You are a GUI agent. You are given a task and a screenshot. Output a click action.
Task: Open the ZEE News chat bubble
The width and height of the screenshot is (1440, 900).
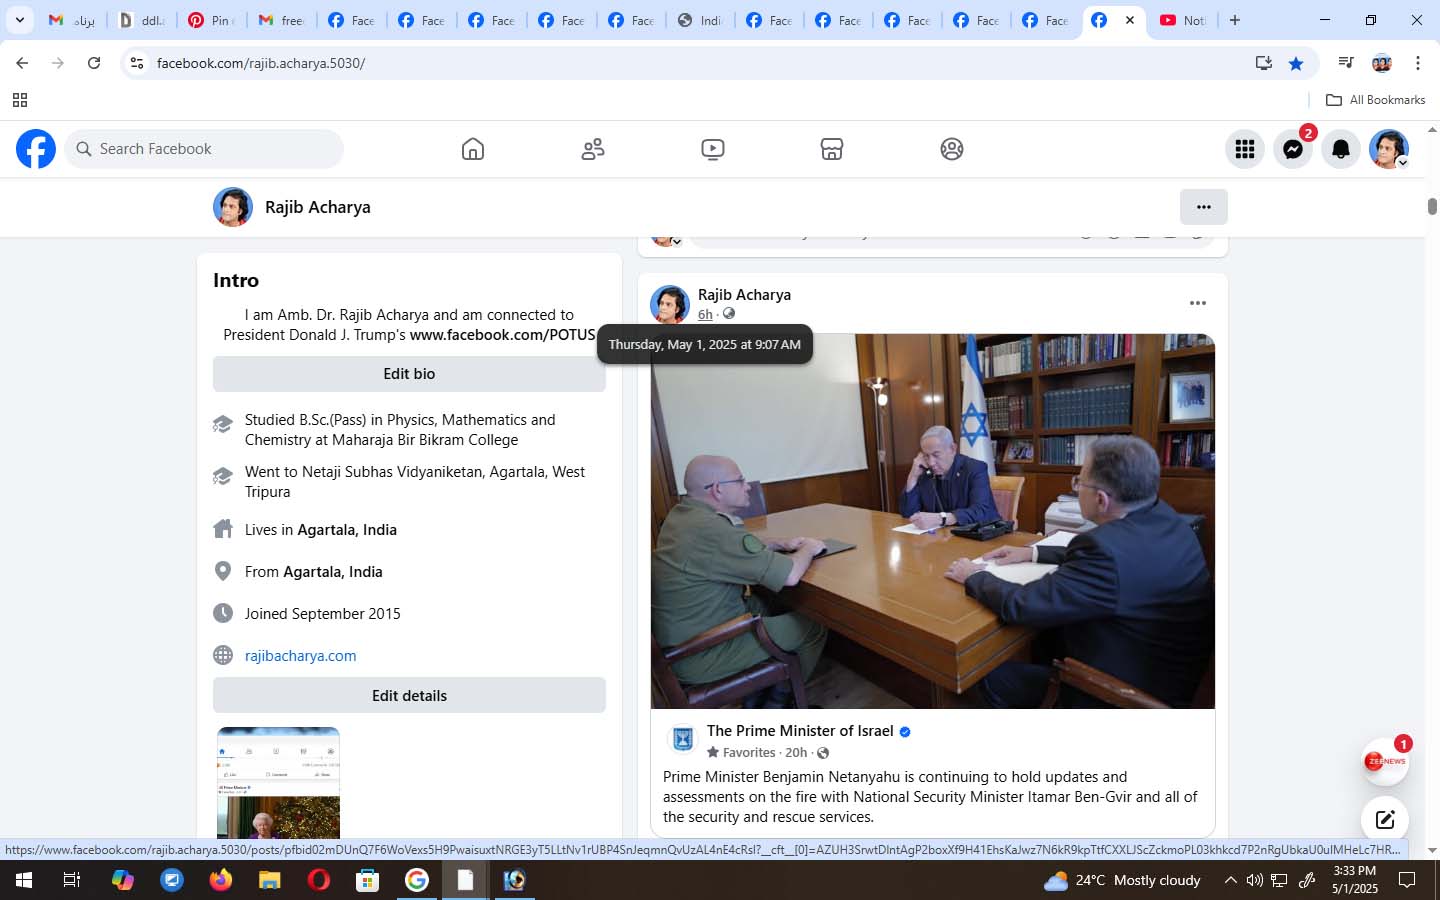[1385, 762]
